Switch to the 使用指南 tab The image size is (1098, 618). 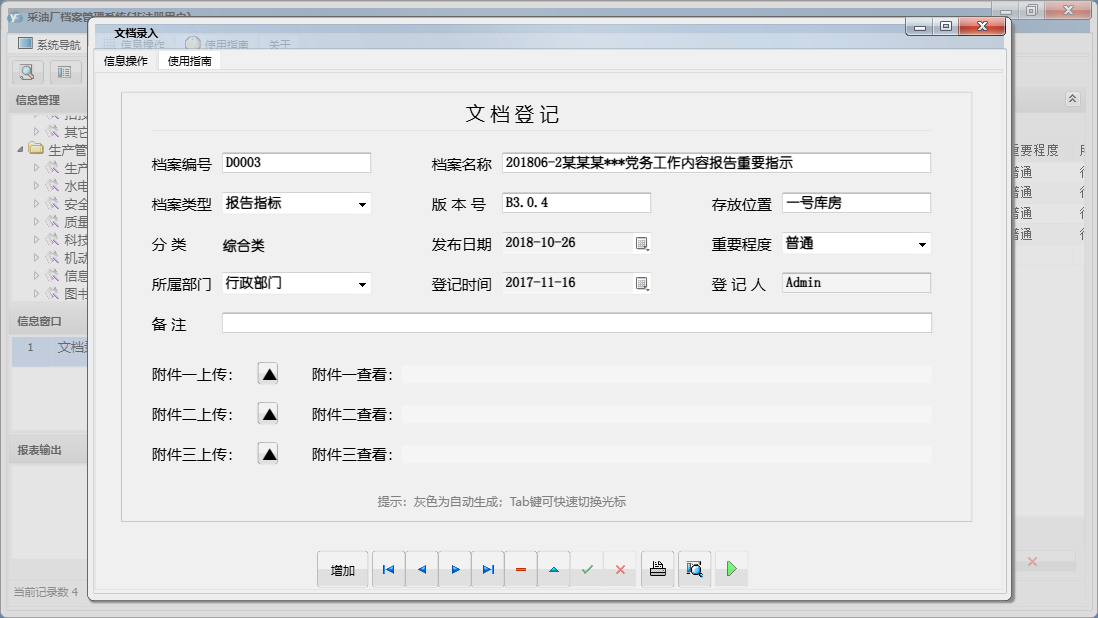(190, 61)
